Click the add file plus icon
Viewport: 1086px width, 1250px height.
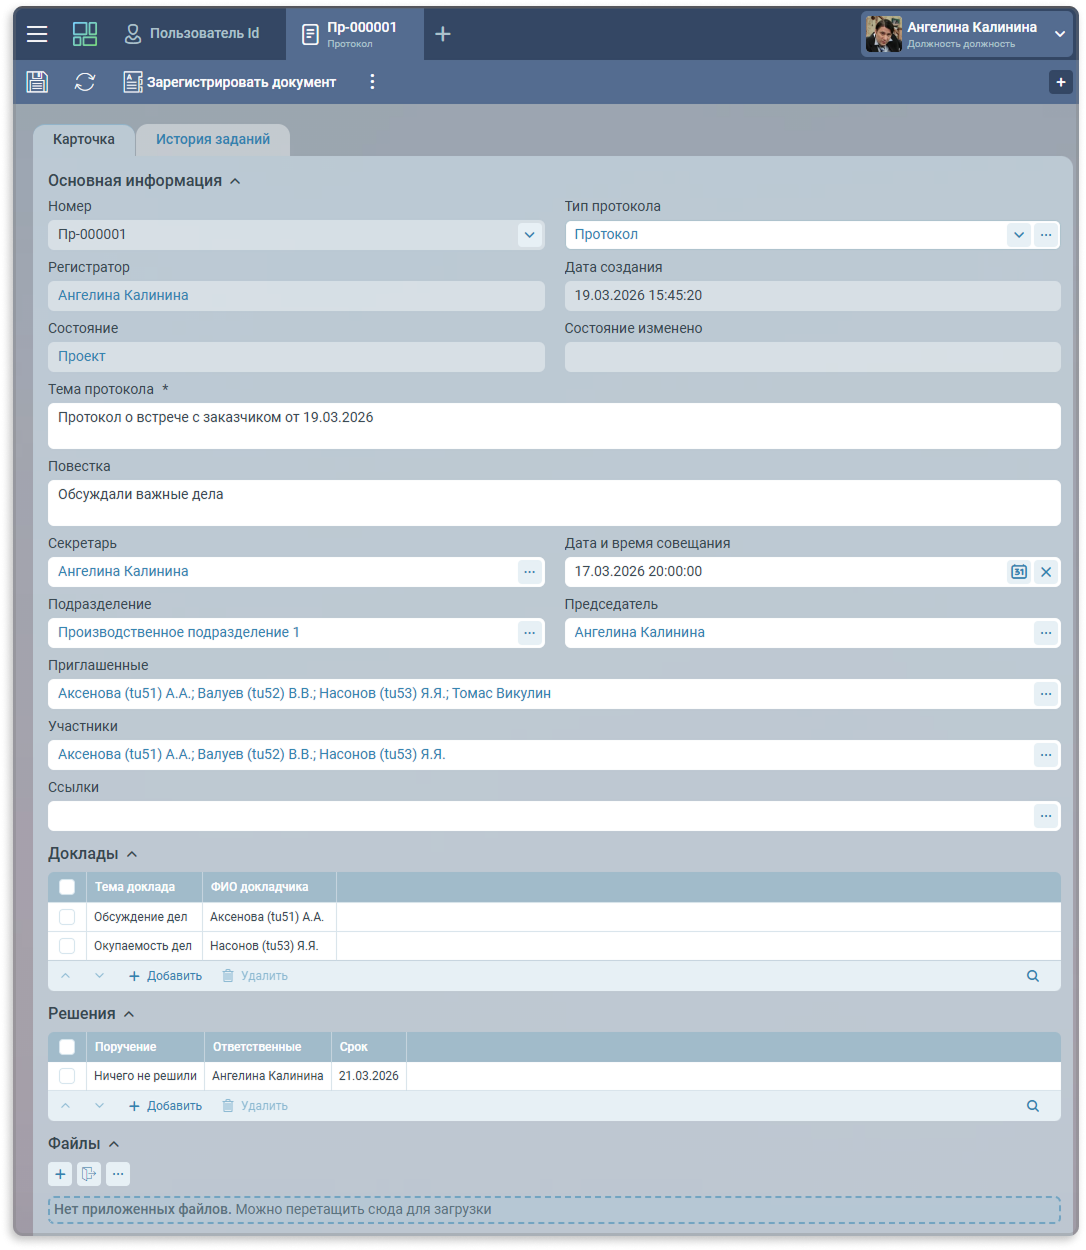60,1174
